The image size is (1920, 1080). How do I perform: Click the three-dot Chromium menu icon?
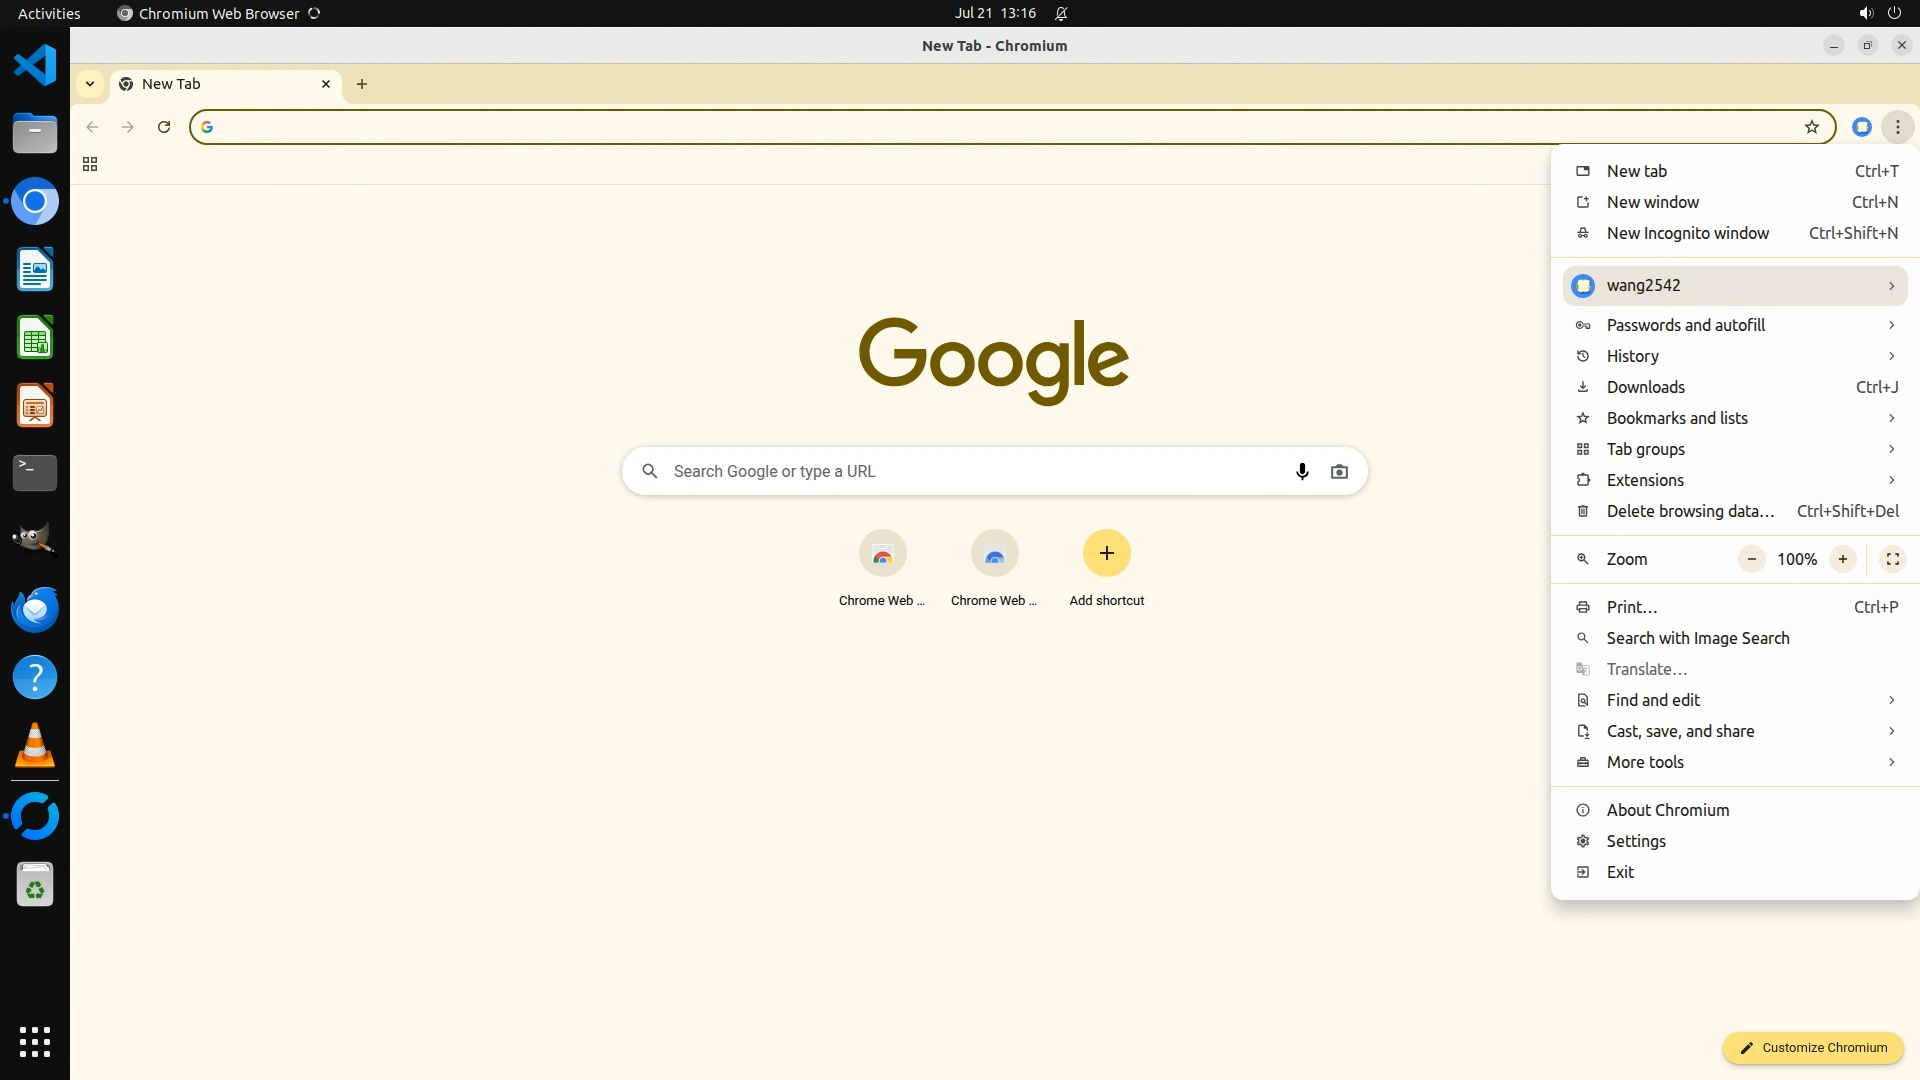click(x=1897, y=127)
